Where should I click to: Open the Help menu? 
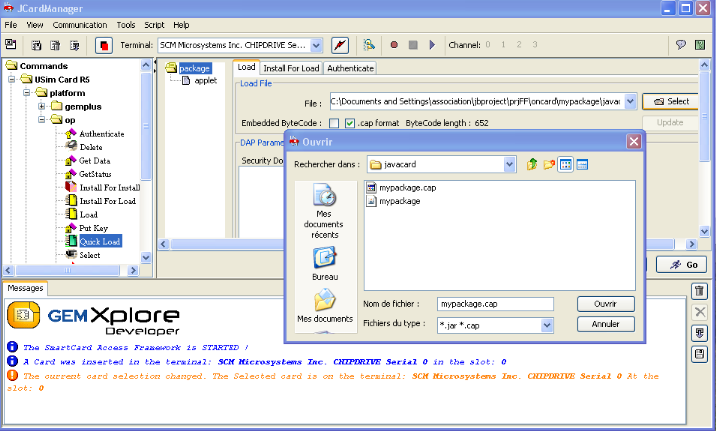pos(181,25)
